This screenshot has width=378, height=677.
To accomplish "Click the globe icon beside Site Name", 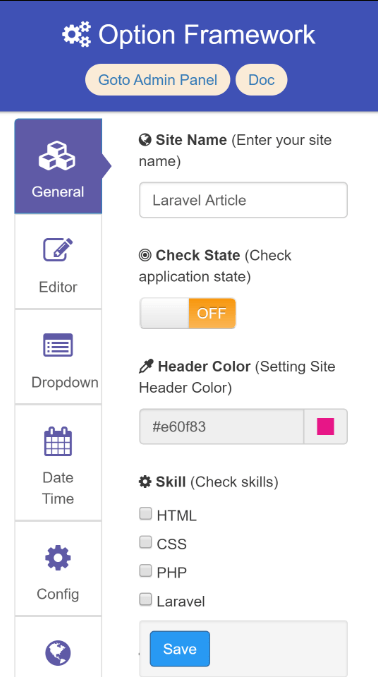I will (x=145, y=140).
